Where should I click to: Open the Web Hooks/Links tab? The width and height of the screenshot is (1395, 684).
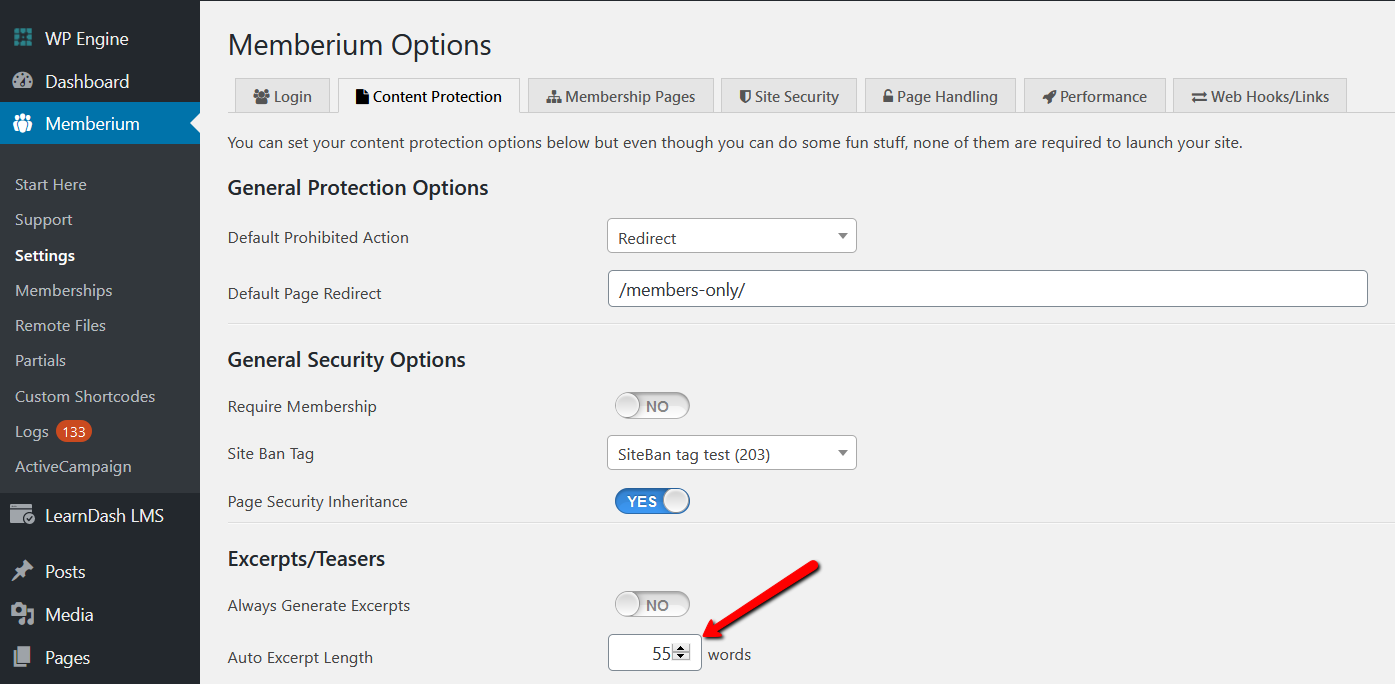[1260, 96]
